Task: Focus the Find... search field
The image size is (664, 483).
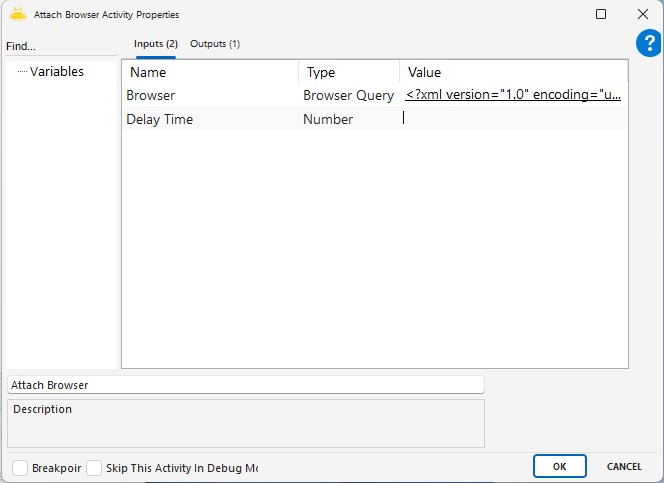Action: coord(60,46)
